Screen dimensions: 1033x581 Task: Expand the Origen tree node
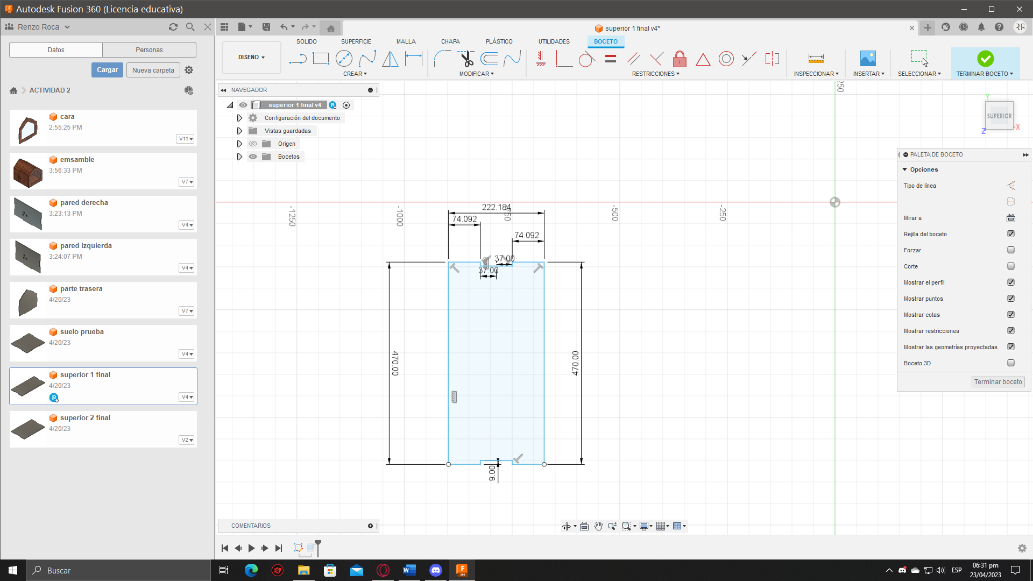point(239,144)
